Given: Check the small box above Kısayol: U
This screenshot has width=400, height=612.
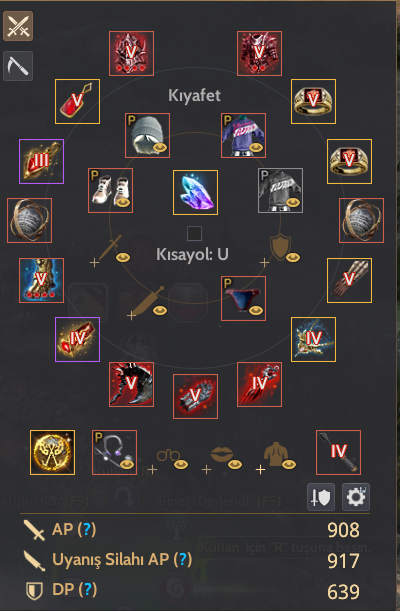Looking at the screenshot, I should (x=194, y=234).
